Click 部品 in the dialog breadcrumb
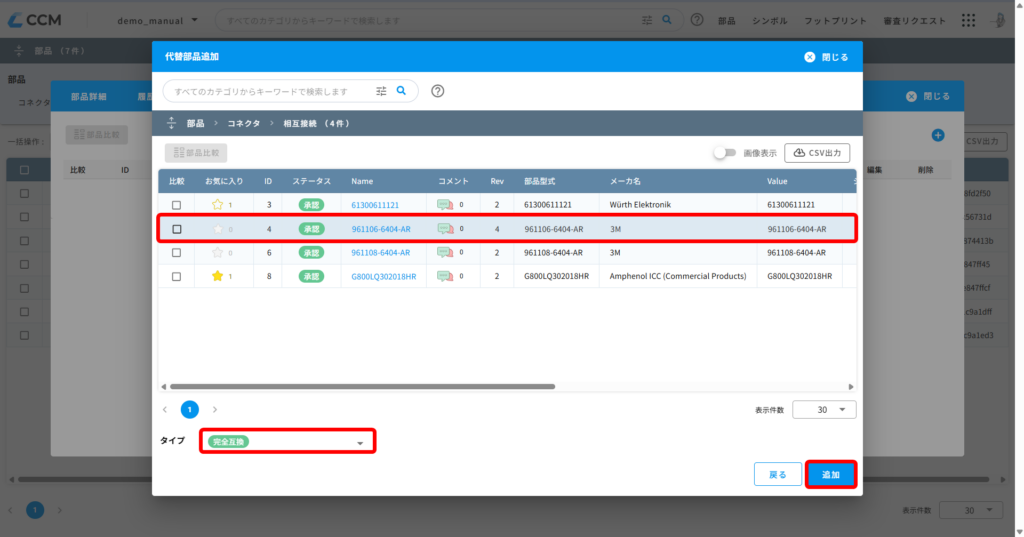 click(195, 123)
